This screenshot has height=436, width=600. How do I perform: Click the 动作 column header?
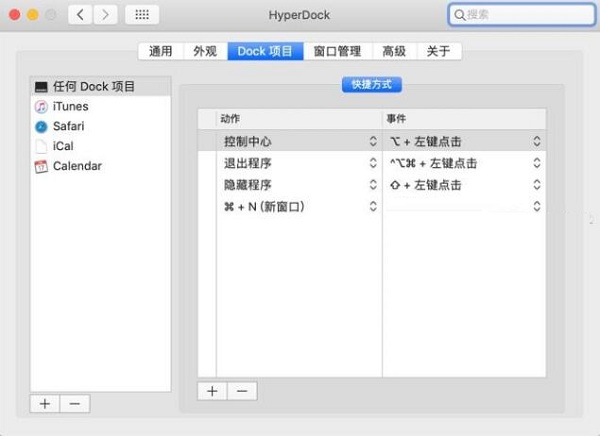[299, 119]
